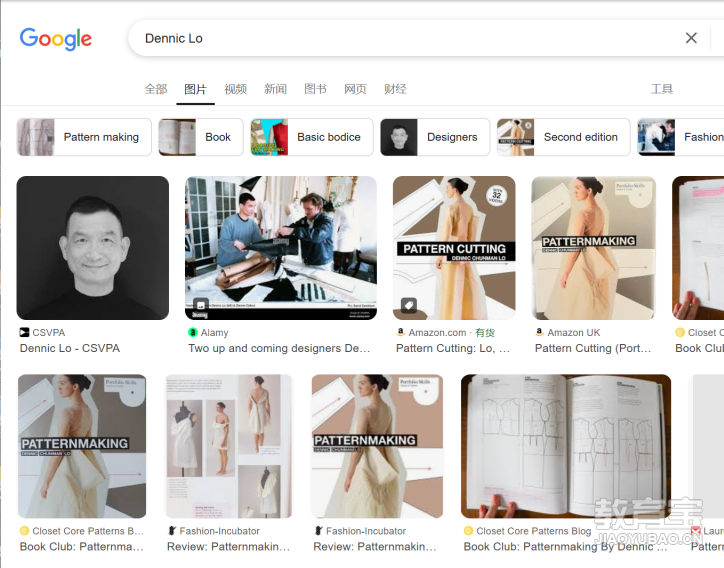Open the Alamy two designers photo
The width and height of the screenshot is (724, 568).
[x=281, y=248]
